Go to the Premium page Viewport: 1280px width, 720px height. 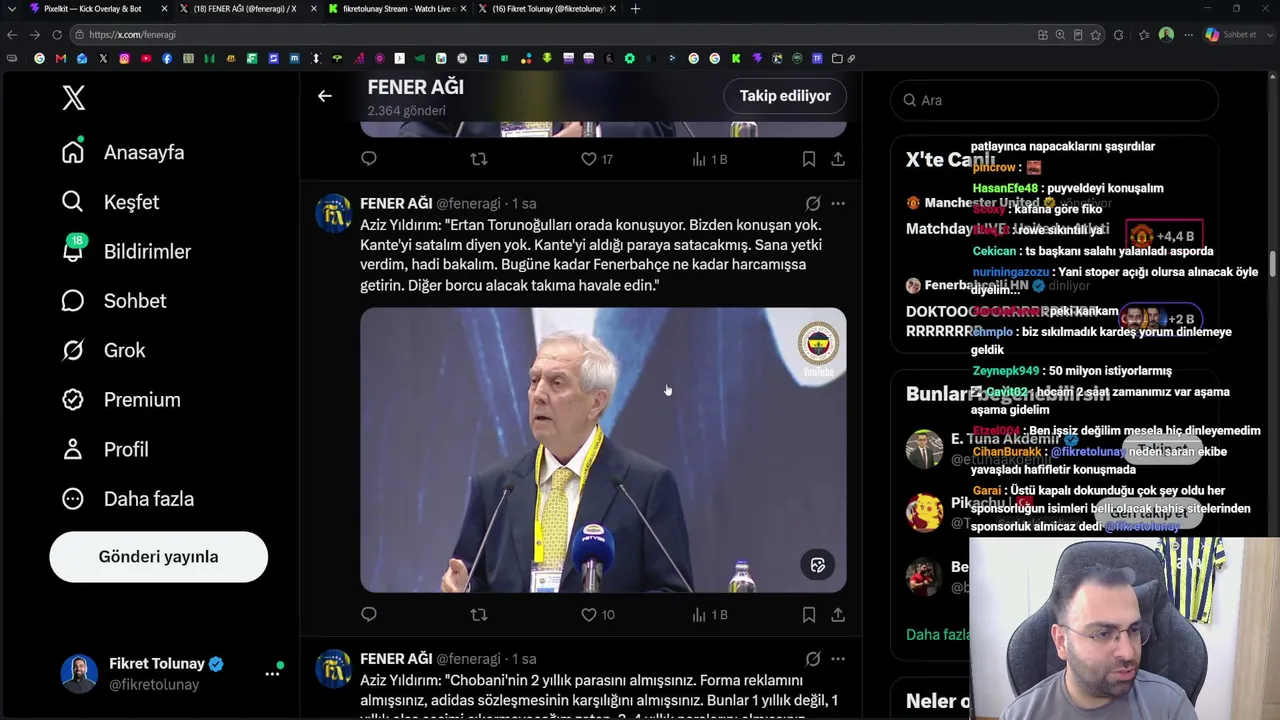coord(120,400)
